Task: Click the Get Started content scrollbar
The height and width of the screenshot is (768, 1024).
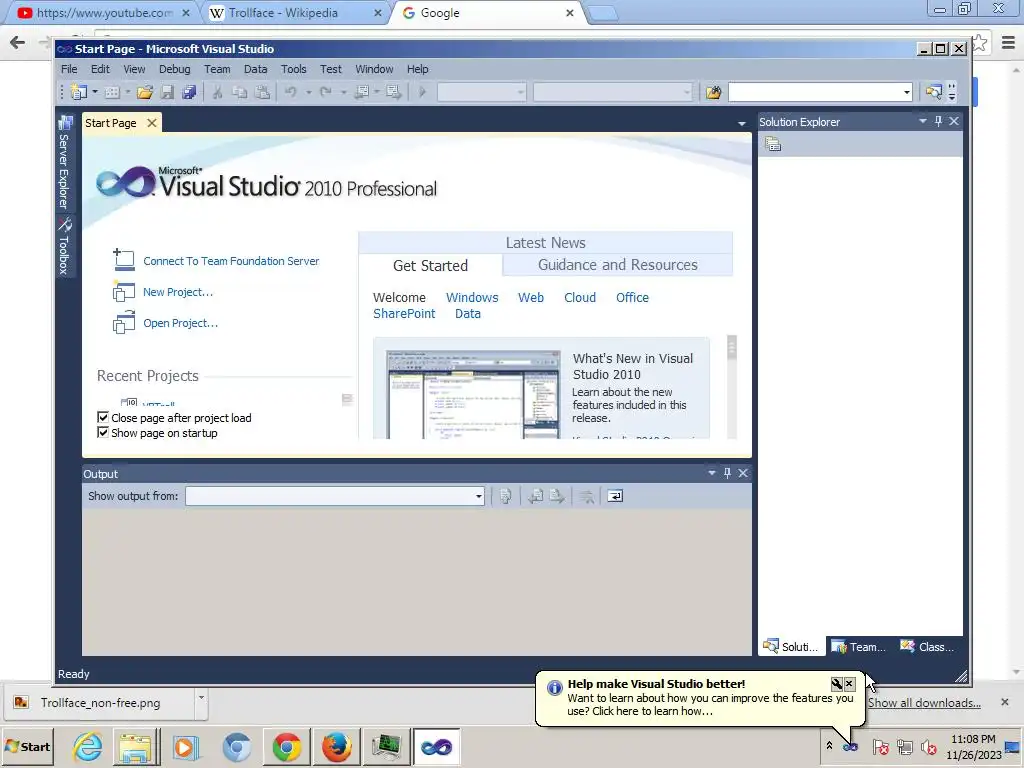Action: (x=731, y=387)
